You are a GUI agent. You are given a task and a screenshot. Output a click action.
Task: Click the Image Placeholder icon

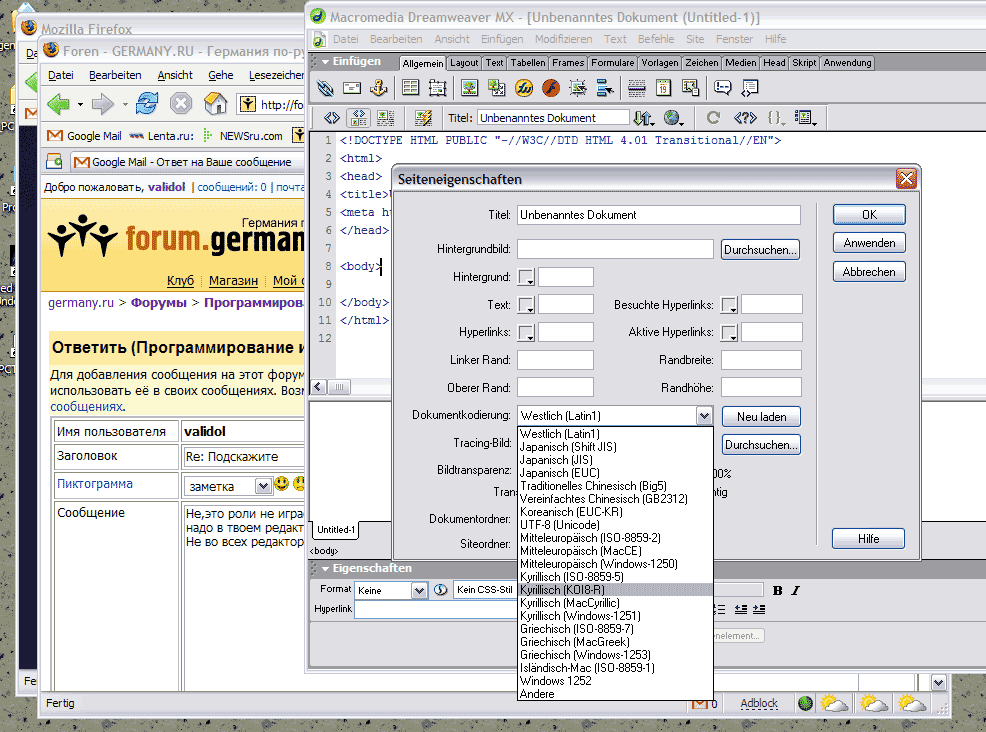(x=497, y=88)
